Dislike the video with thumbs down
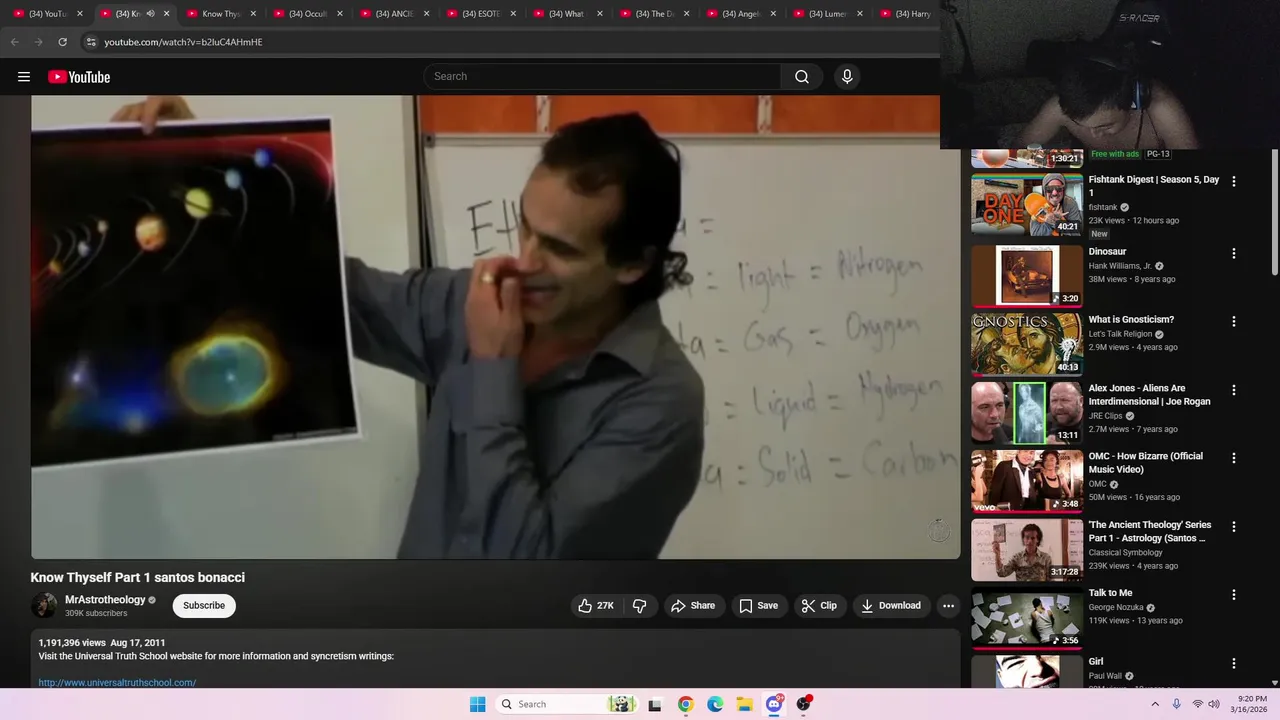This screenshot has height=720, width=1280. pos(640,606)
